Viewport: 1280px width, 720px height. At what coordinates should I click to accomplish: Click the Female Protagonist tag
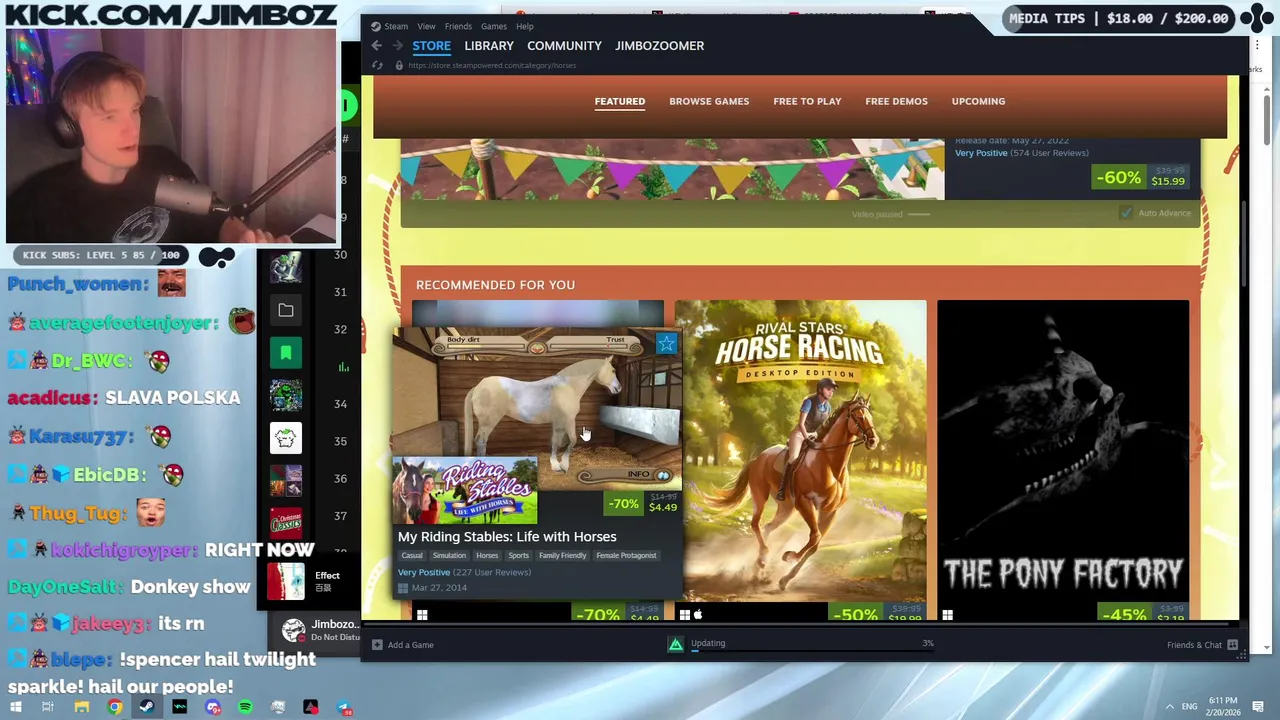[626, 556]
